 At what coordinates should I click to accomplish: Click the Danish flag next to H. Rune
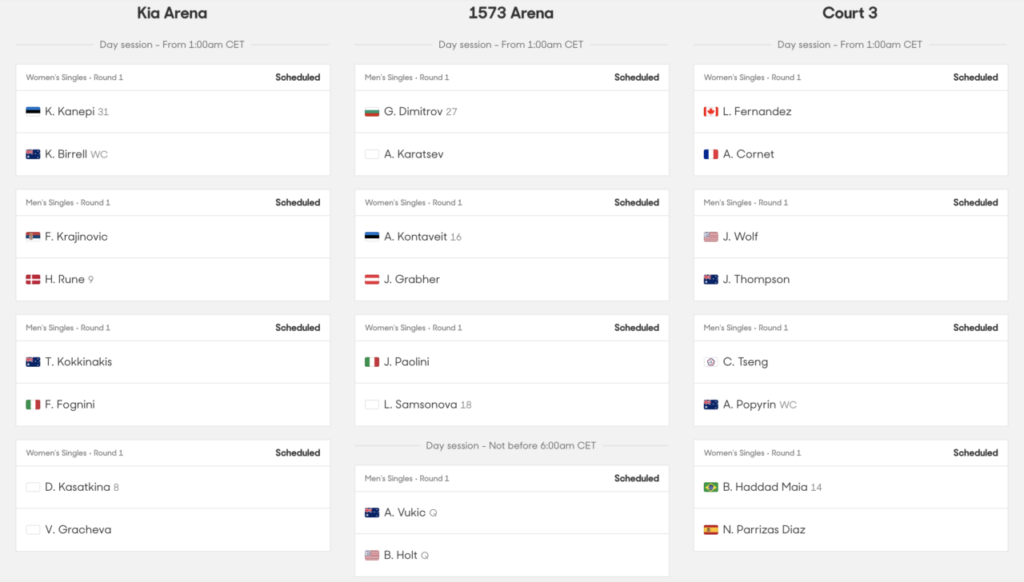(33, 280)
